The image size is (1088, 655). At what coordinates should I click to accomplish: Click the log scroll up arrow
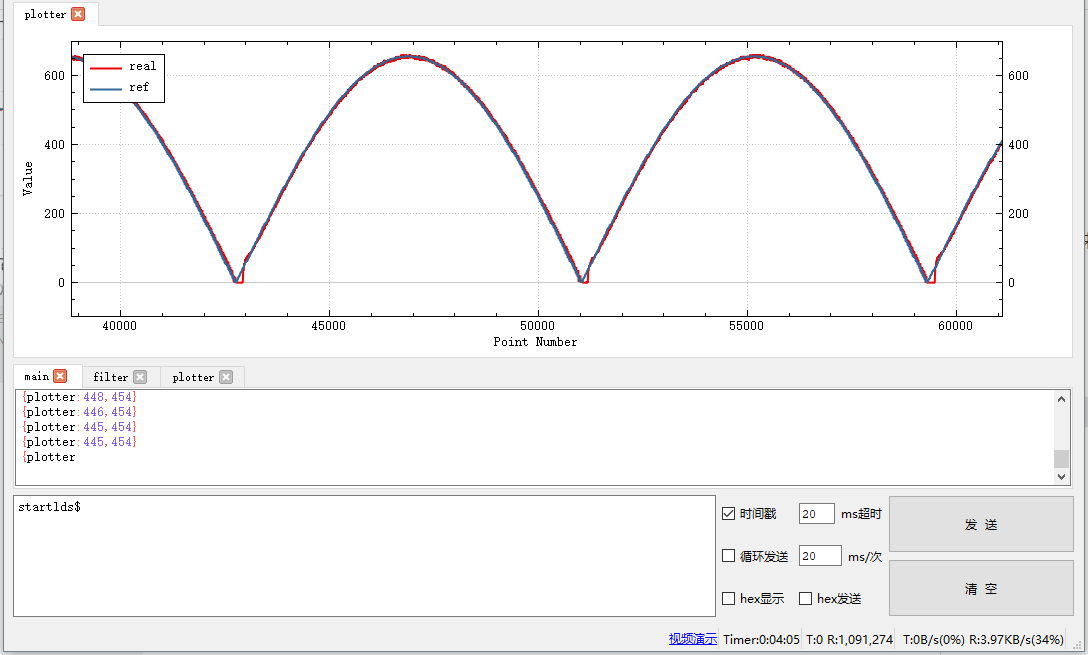point(1061,399)
